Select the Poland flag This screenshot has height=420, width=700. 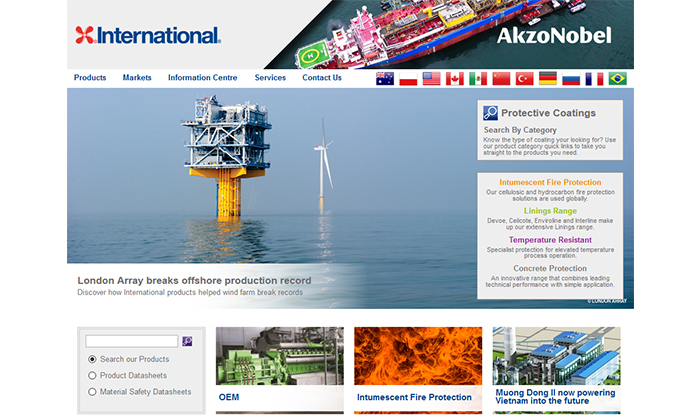click(x=408, y=79)
